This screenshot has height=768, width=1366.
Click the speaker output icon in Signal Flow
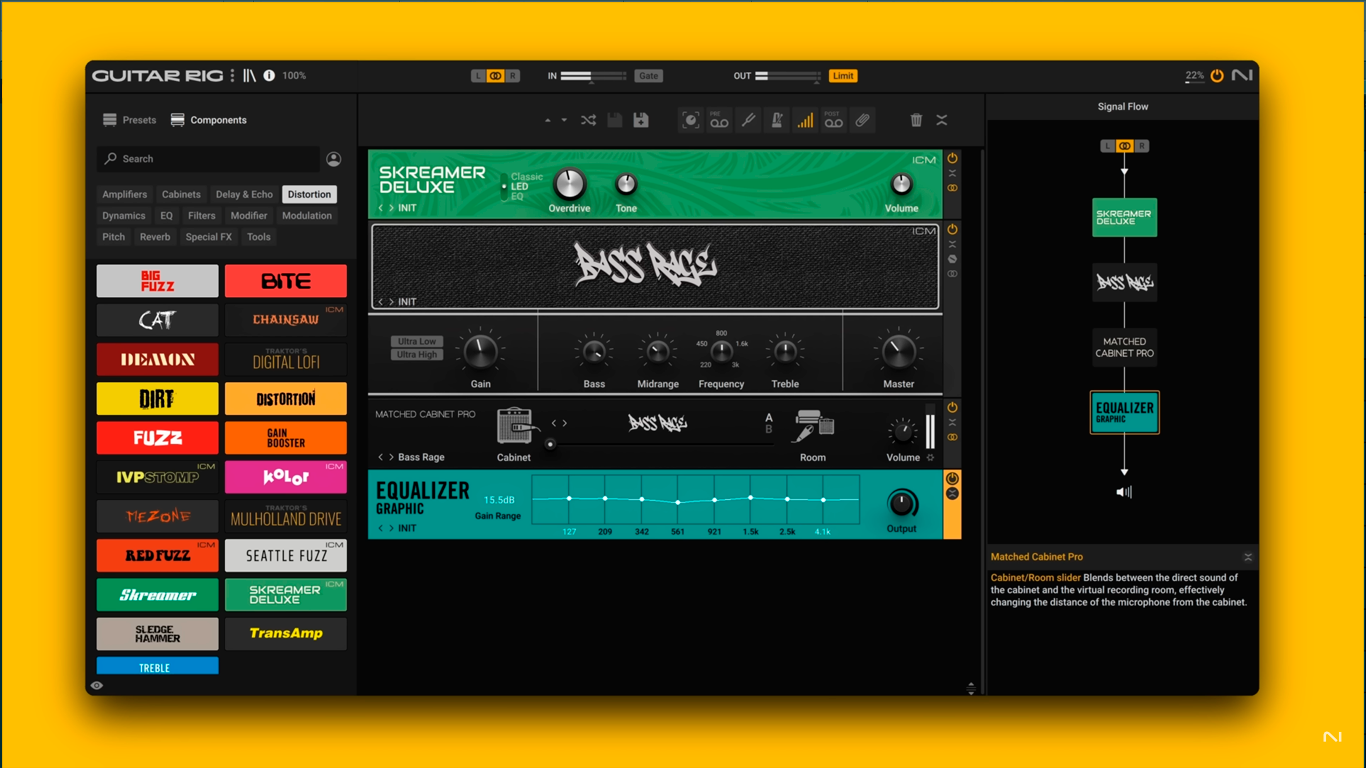coord(1124,492)
